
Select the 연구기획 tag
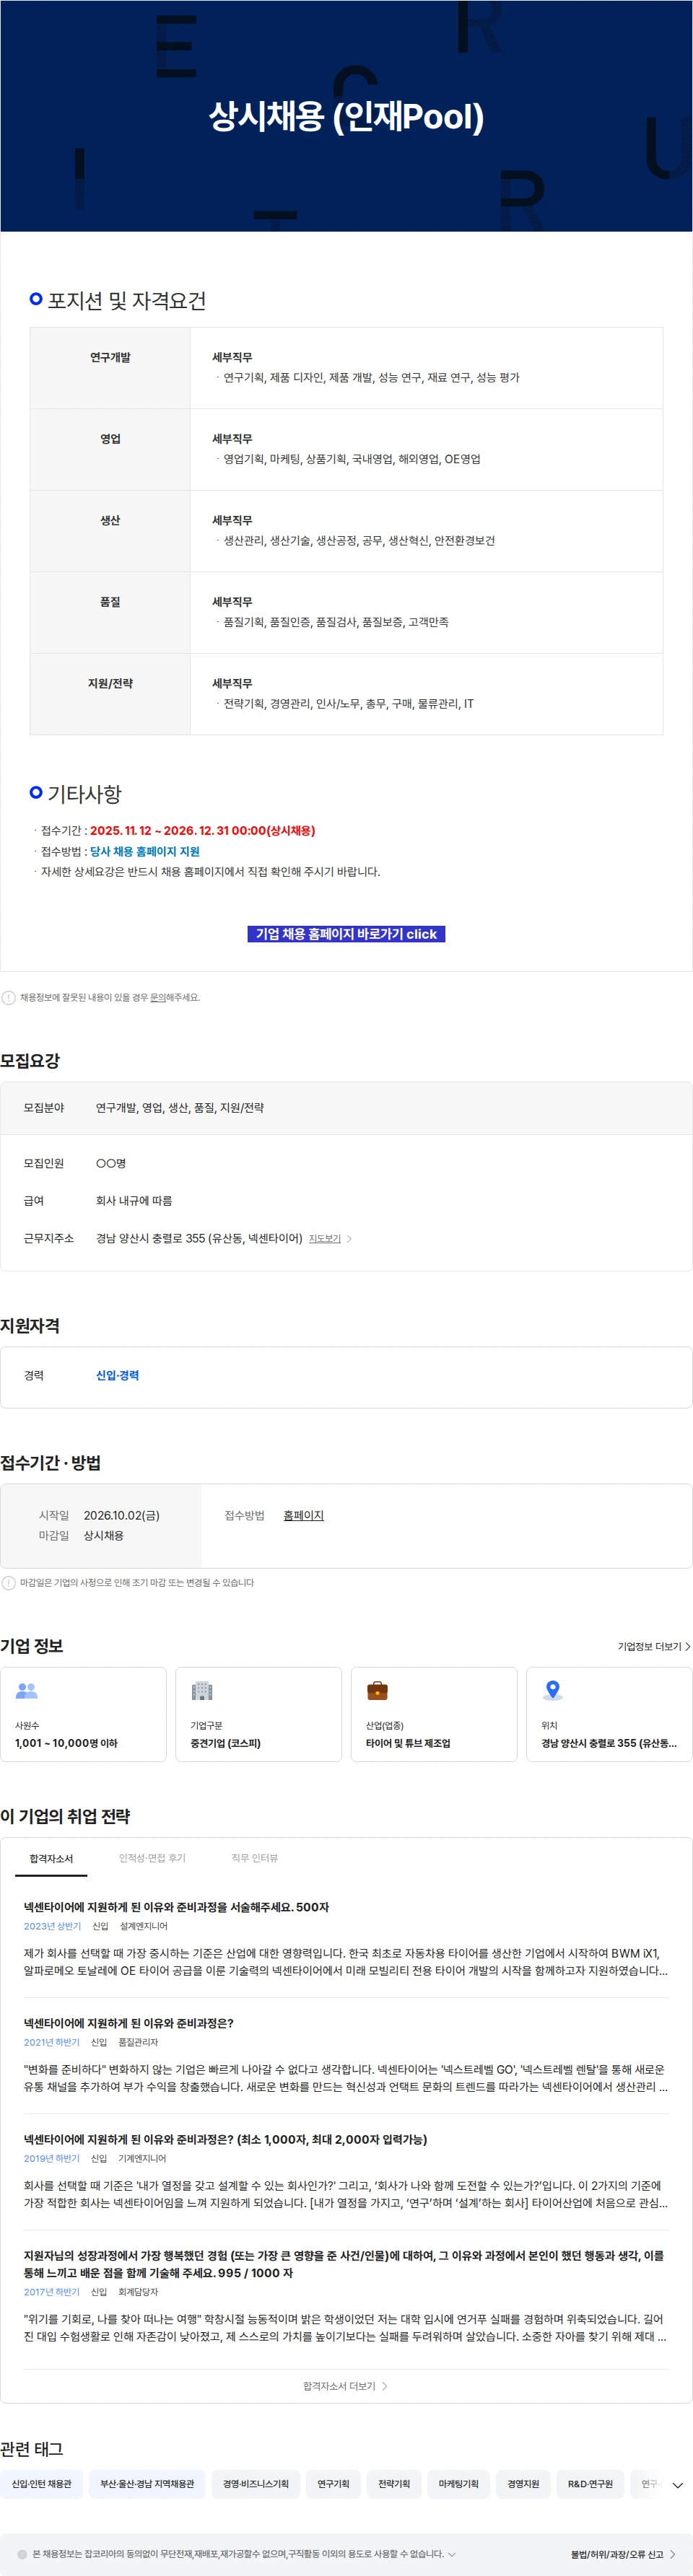click(x=333, y=2484)
